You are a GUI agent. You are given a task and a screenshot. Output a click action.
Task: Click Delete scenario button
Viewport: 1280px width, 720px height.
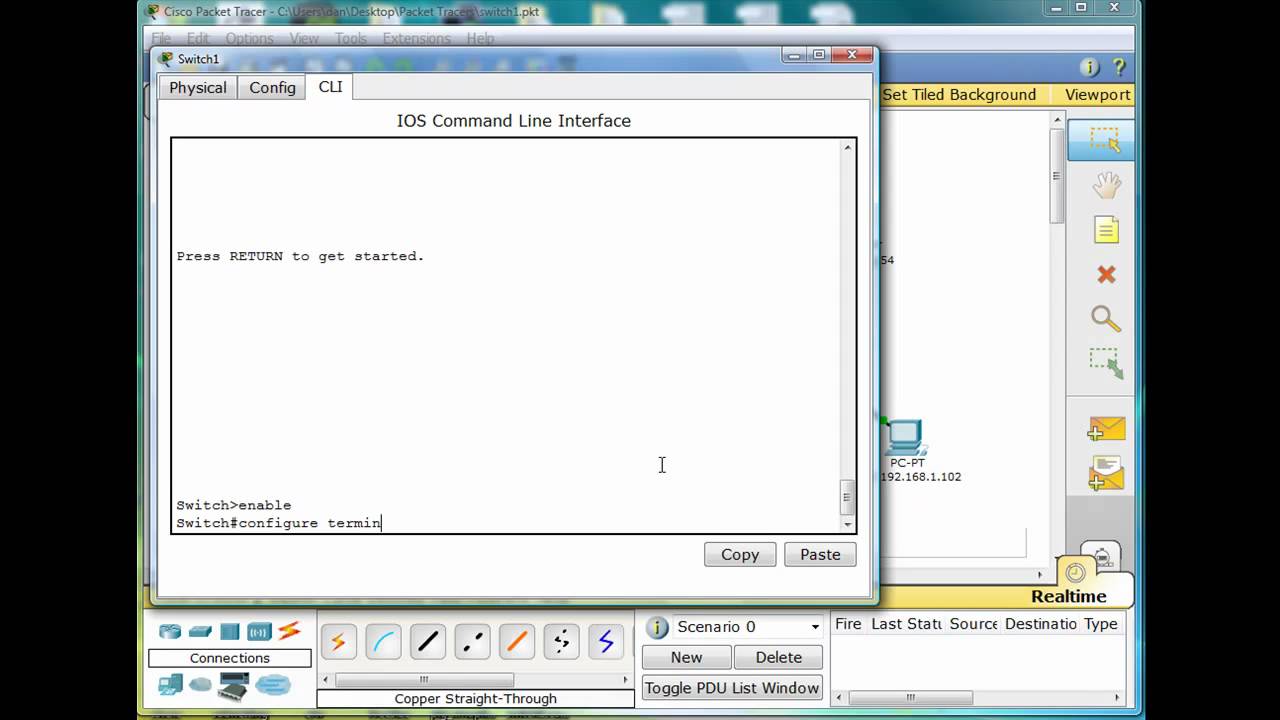click(778, 657)
